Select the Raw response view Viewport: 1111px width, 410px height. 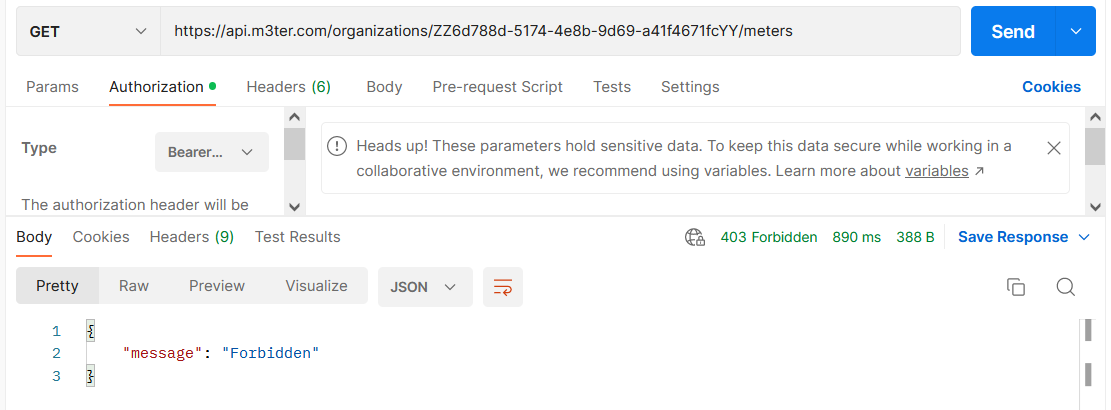(134, 286)
